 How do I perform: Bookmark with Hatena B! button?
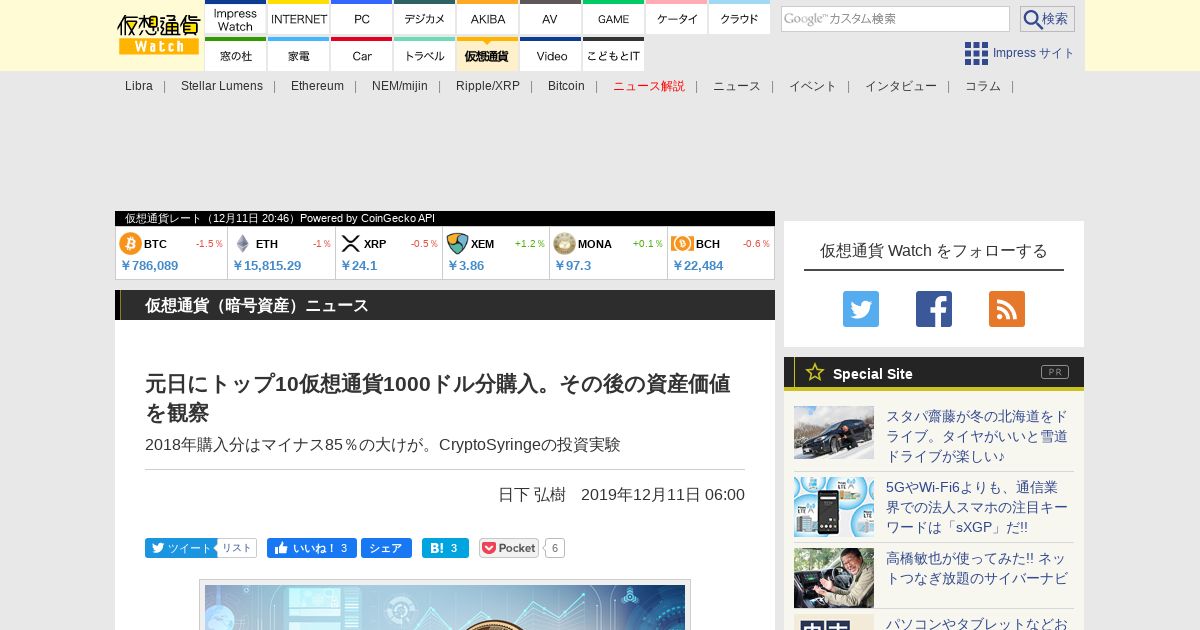coord(445,548)
